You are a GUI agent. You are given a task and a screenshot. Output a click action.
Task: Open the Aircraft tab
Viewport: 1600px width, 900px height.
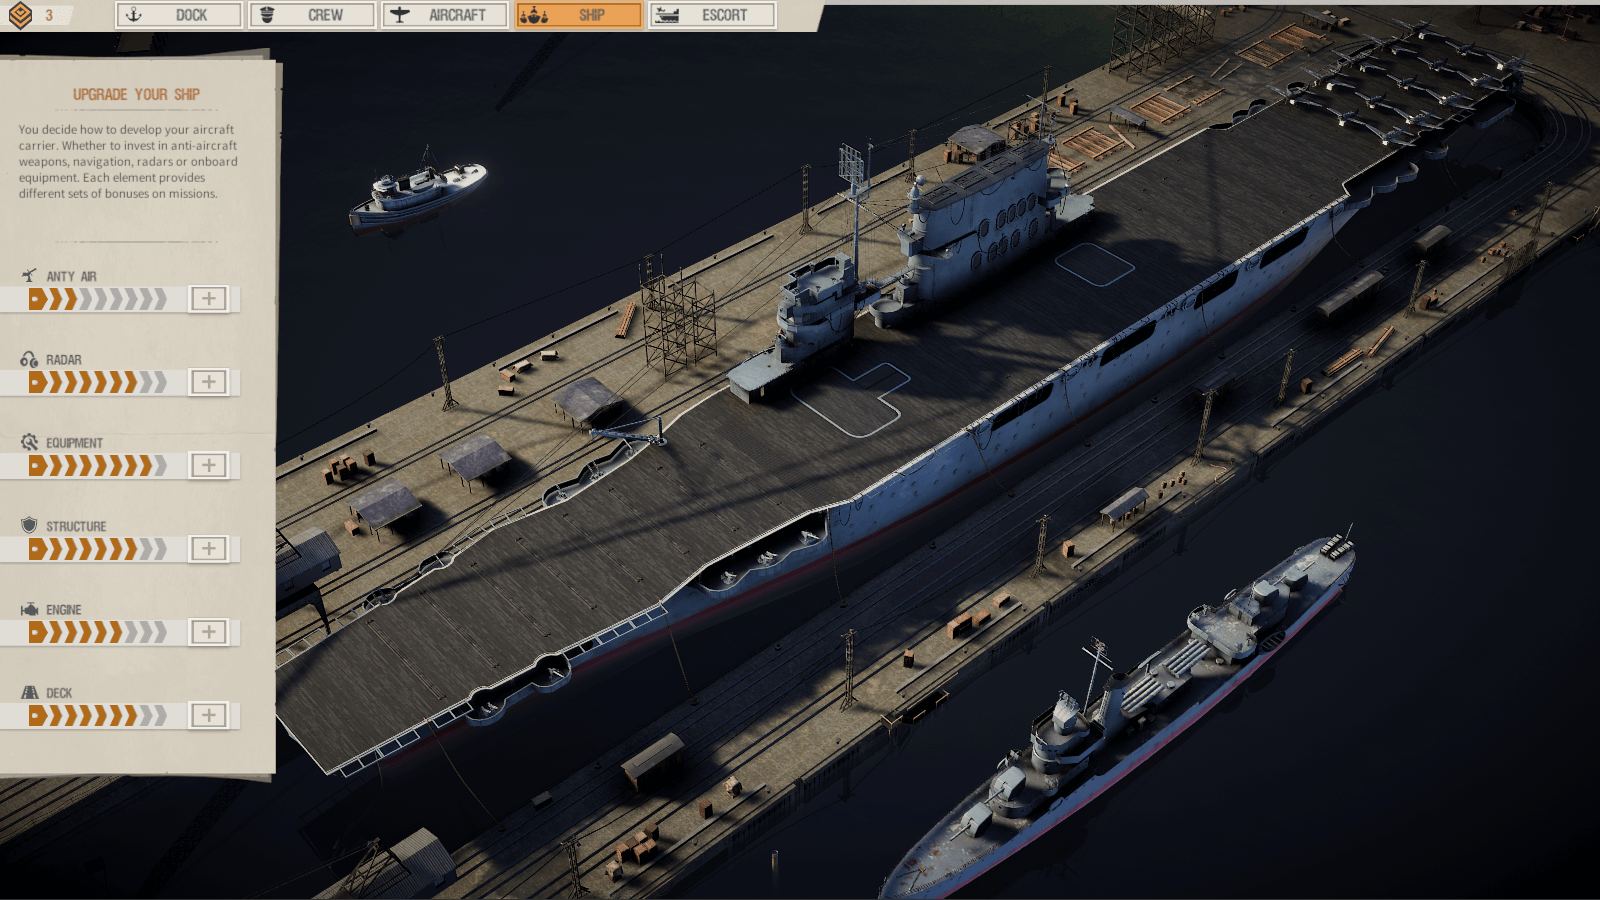click(445, 15)
